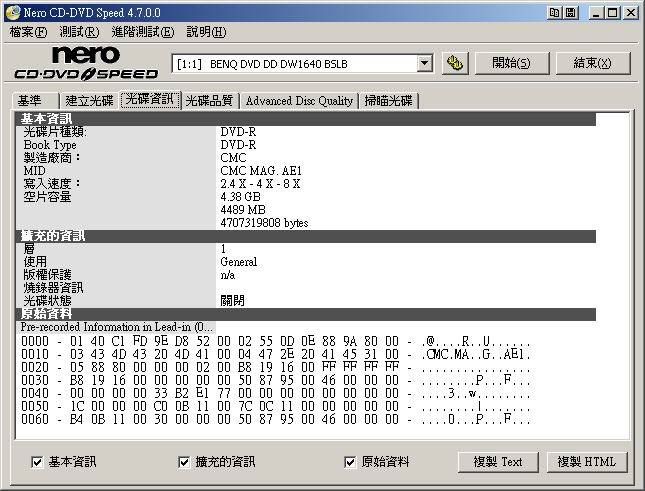Click the 燒錄器資訊 label
The height and width of the screenshot is (491, 645).
coord(53,288)
